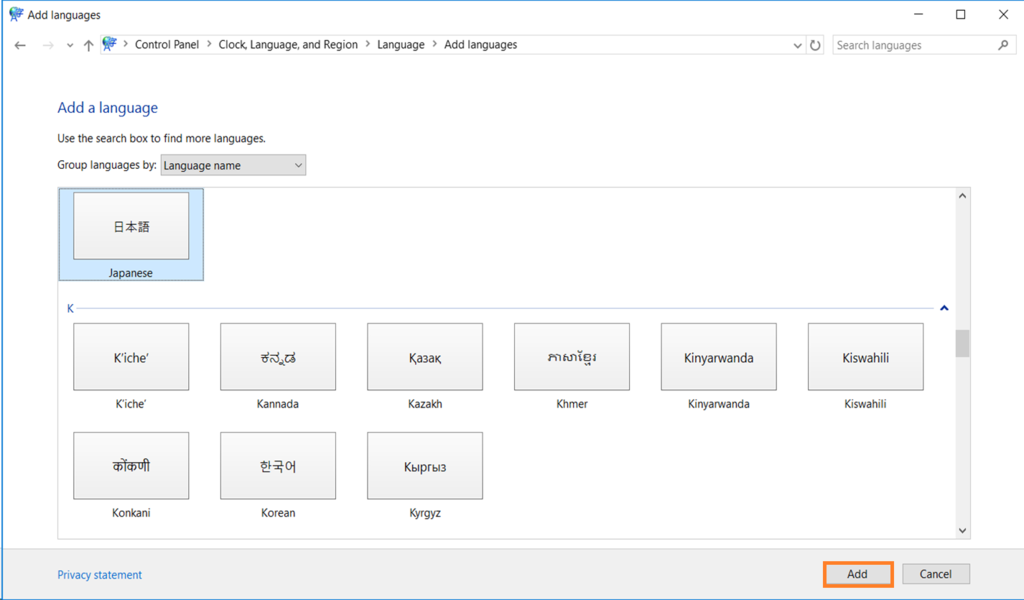Click the language list scrollbar thumb
Screen dimensions: 1024x600
962,343
